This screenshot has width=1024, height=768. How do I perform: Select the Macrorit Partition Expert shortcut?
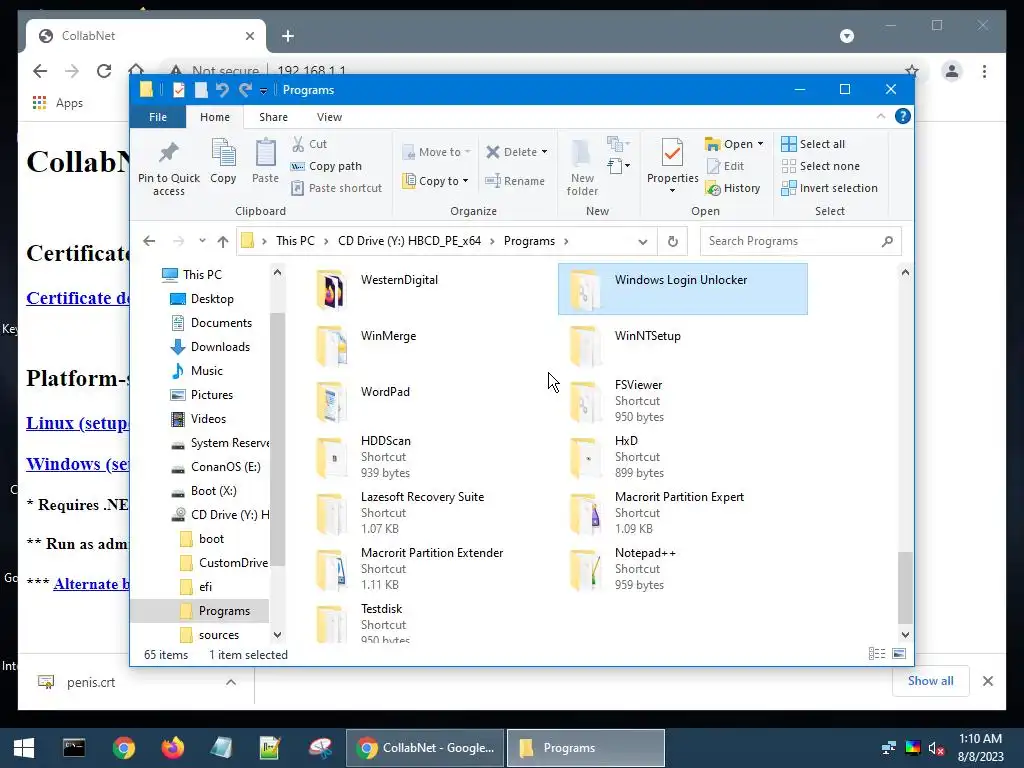[x=682, y=513]
